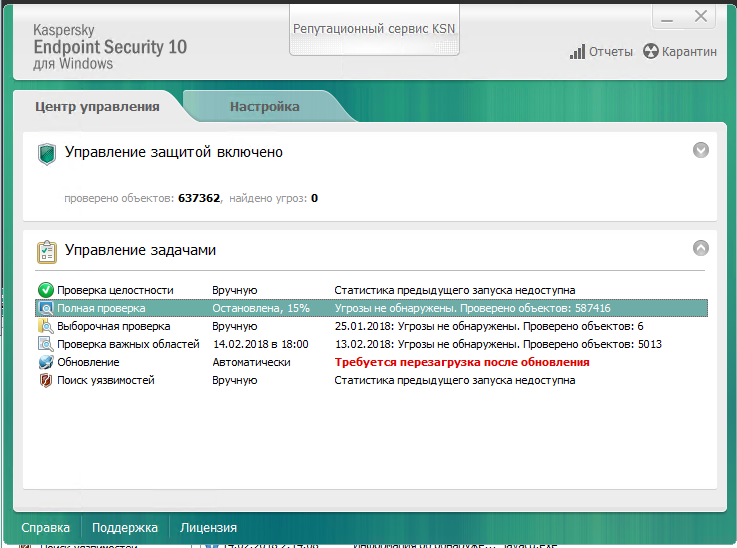Open the Отчеты reports view
Screen dimensions: 737x548
[601, 52]
